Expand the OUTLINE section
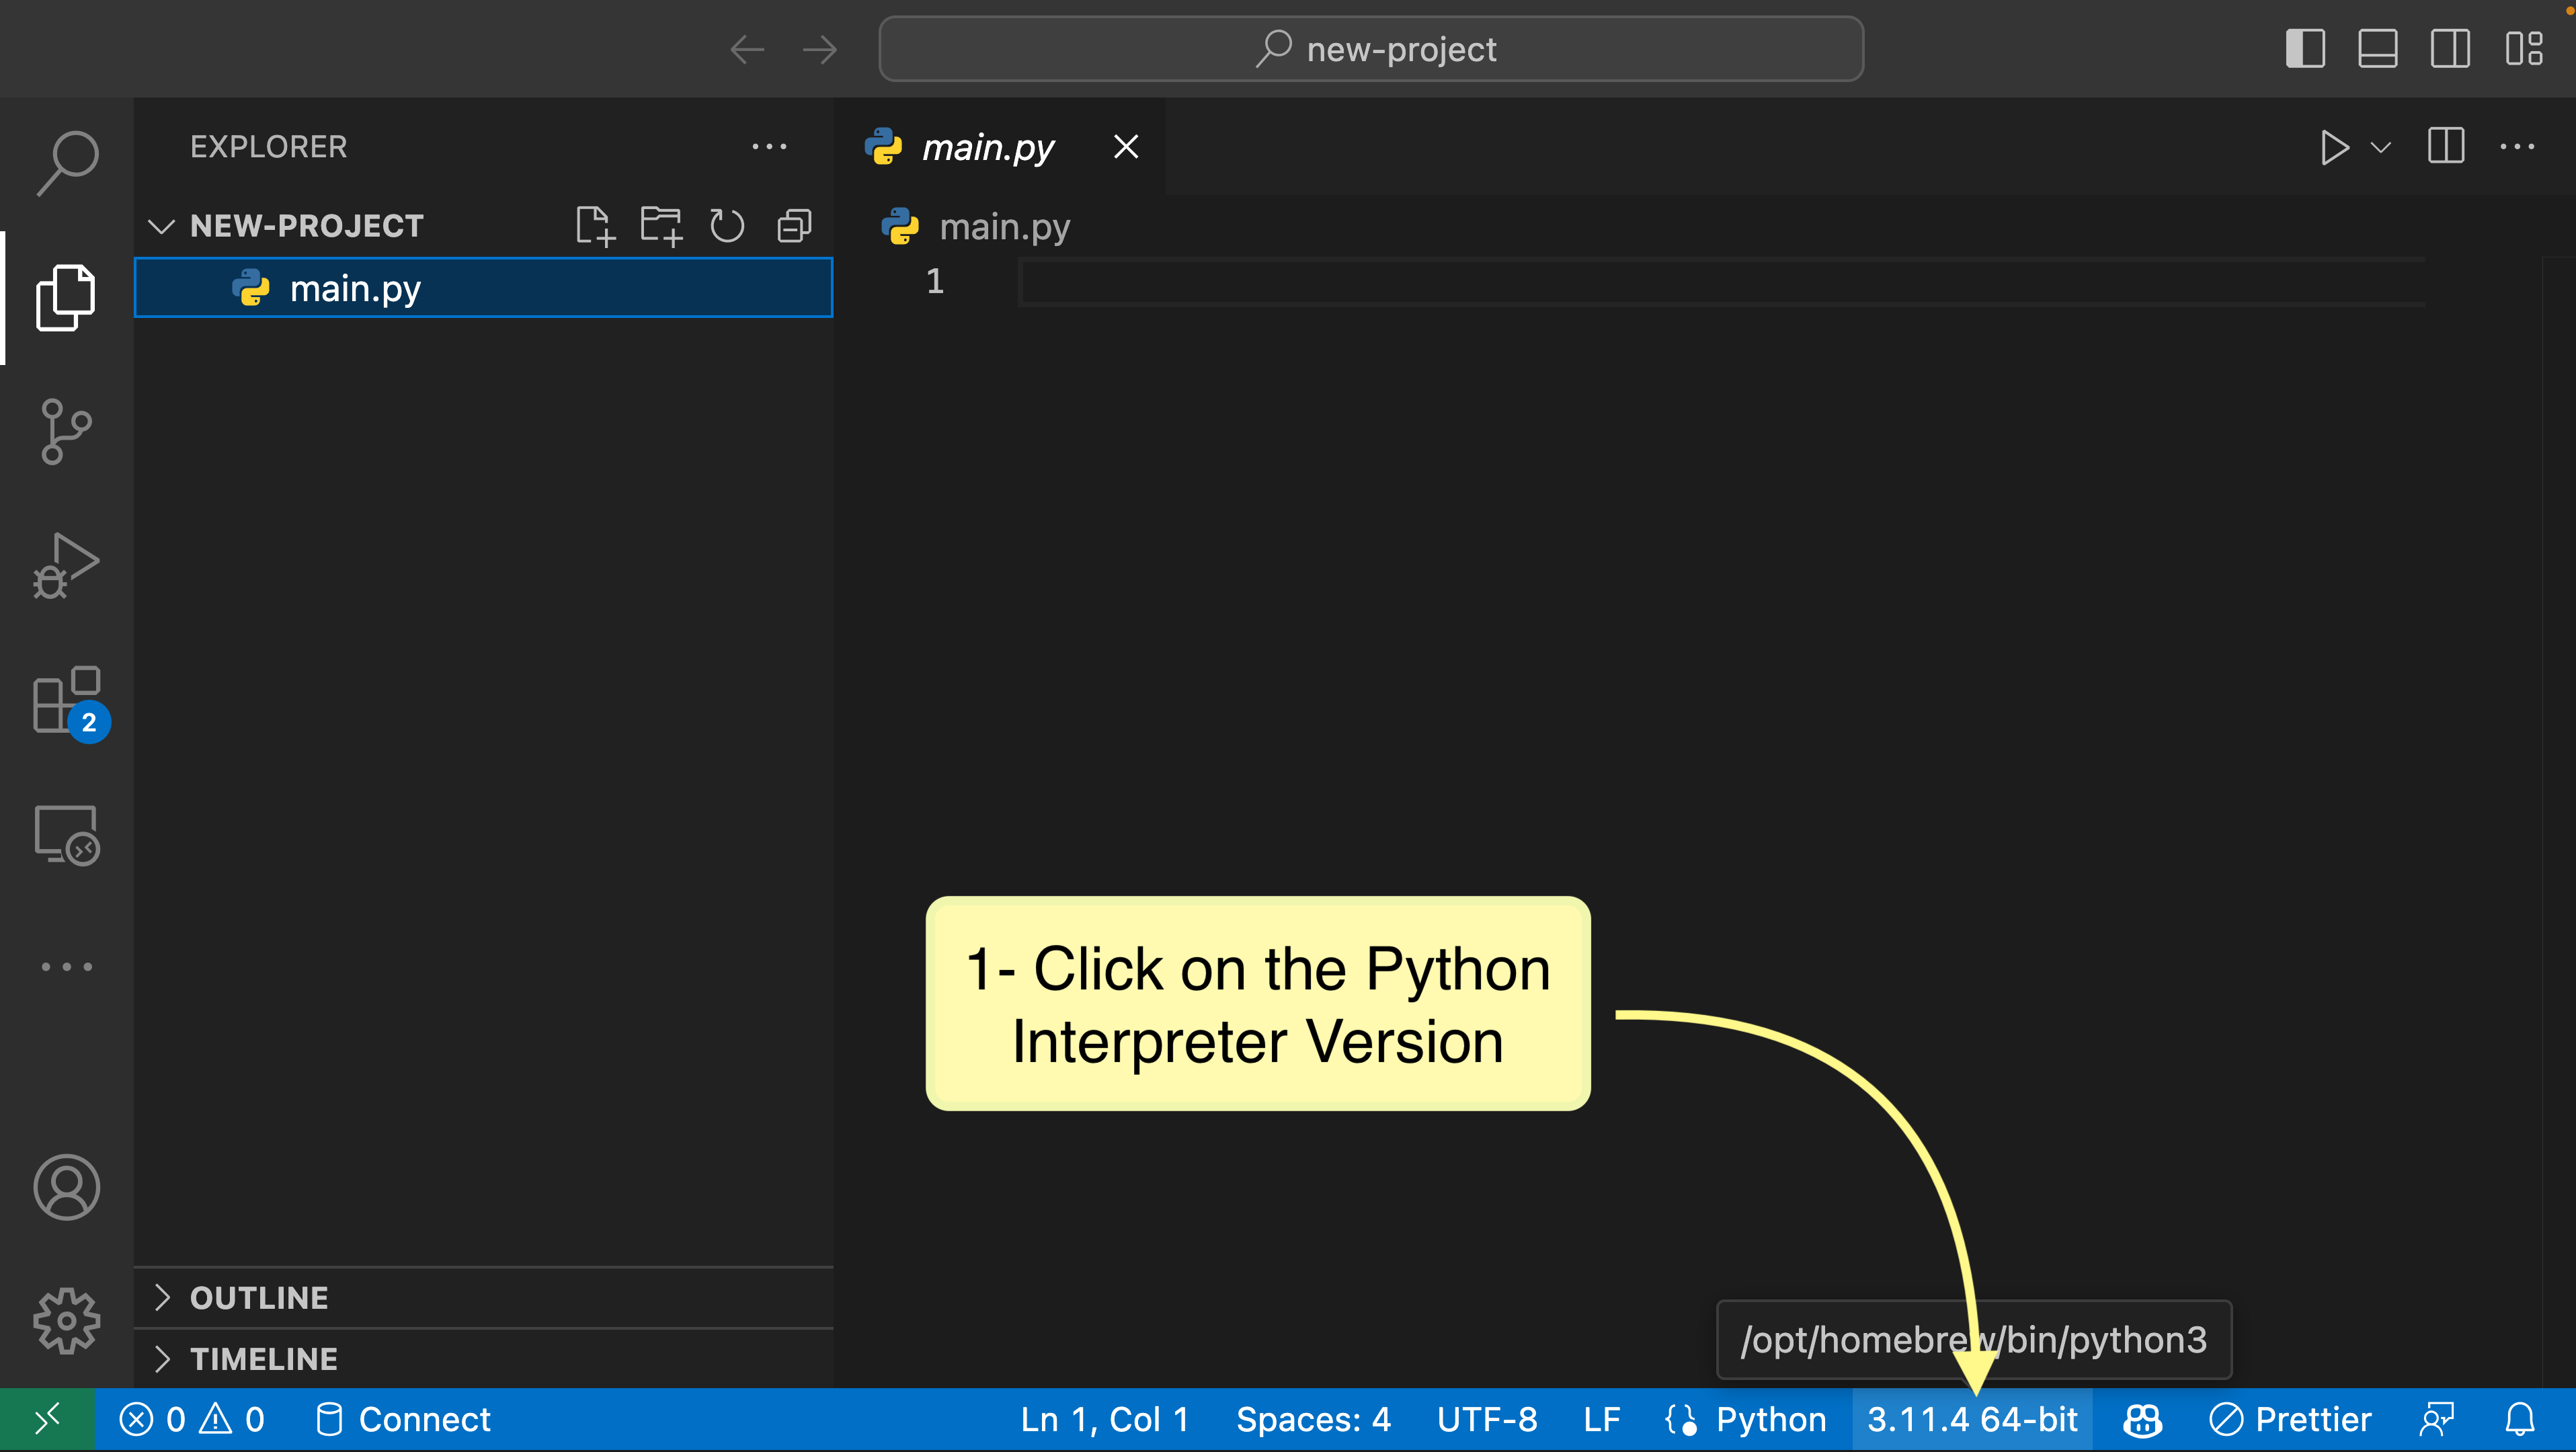Screen dimensions: 2576x1452 point(259,1298)
